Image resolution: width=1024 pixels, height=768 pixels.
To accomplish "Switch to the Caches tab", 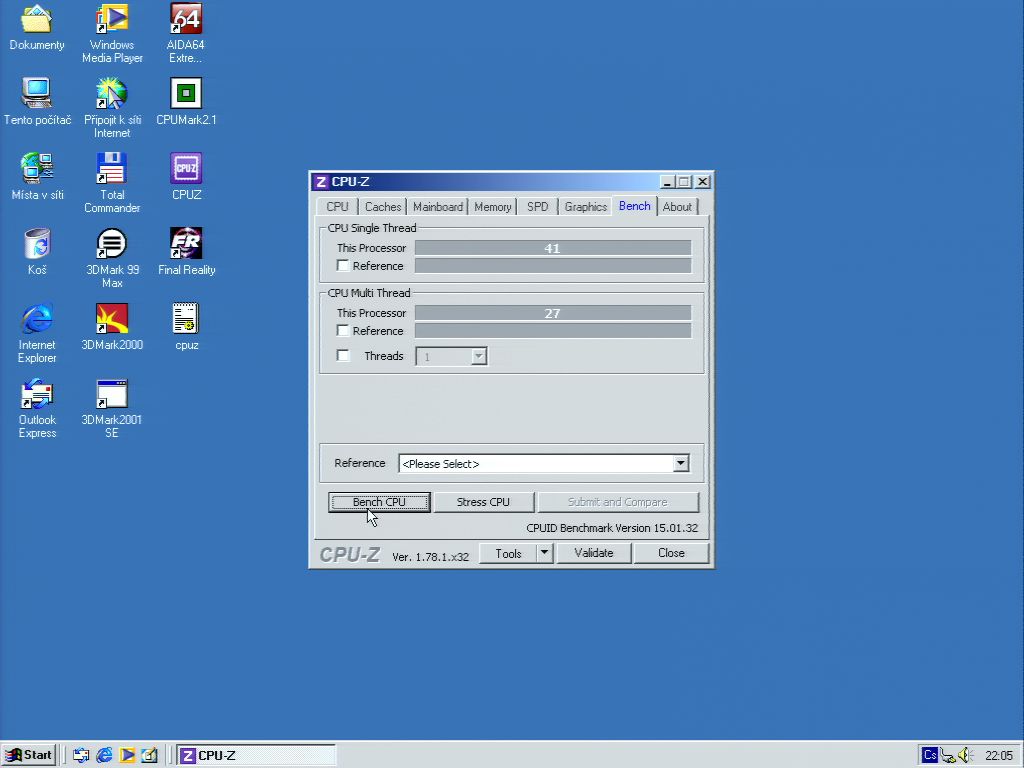I will (x=383, y=207).
